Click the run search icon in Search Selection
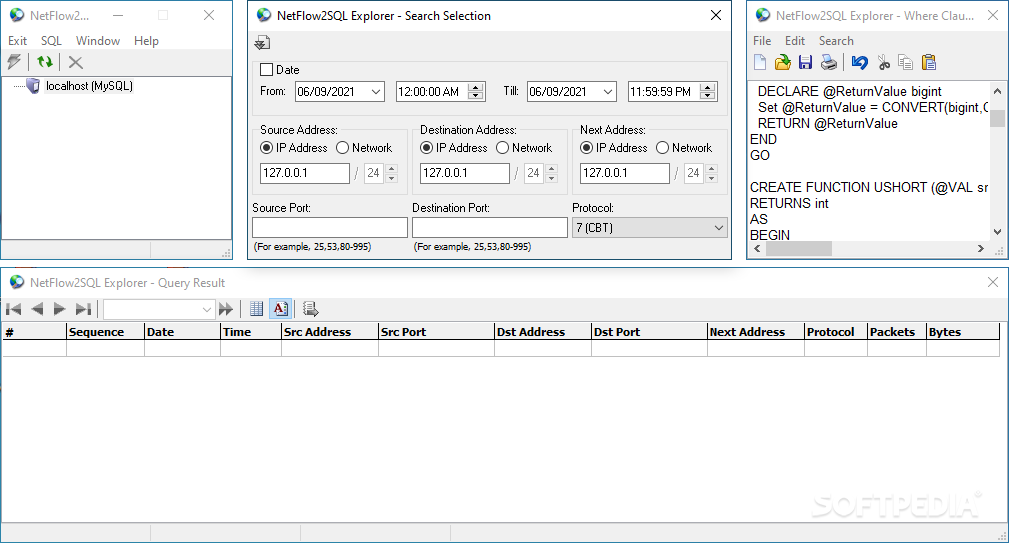Viewport: 1009px width, 543px height. click(262, 43)
